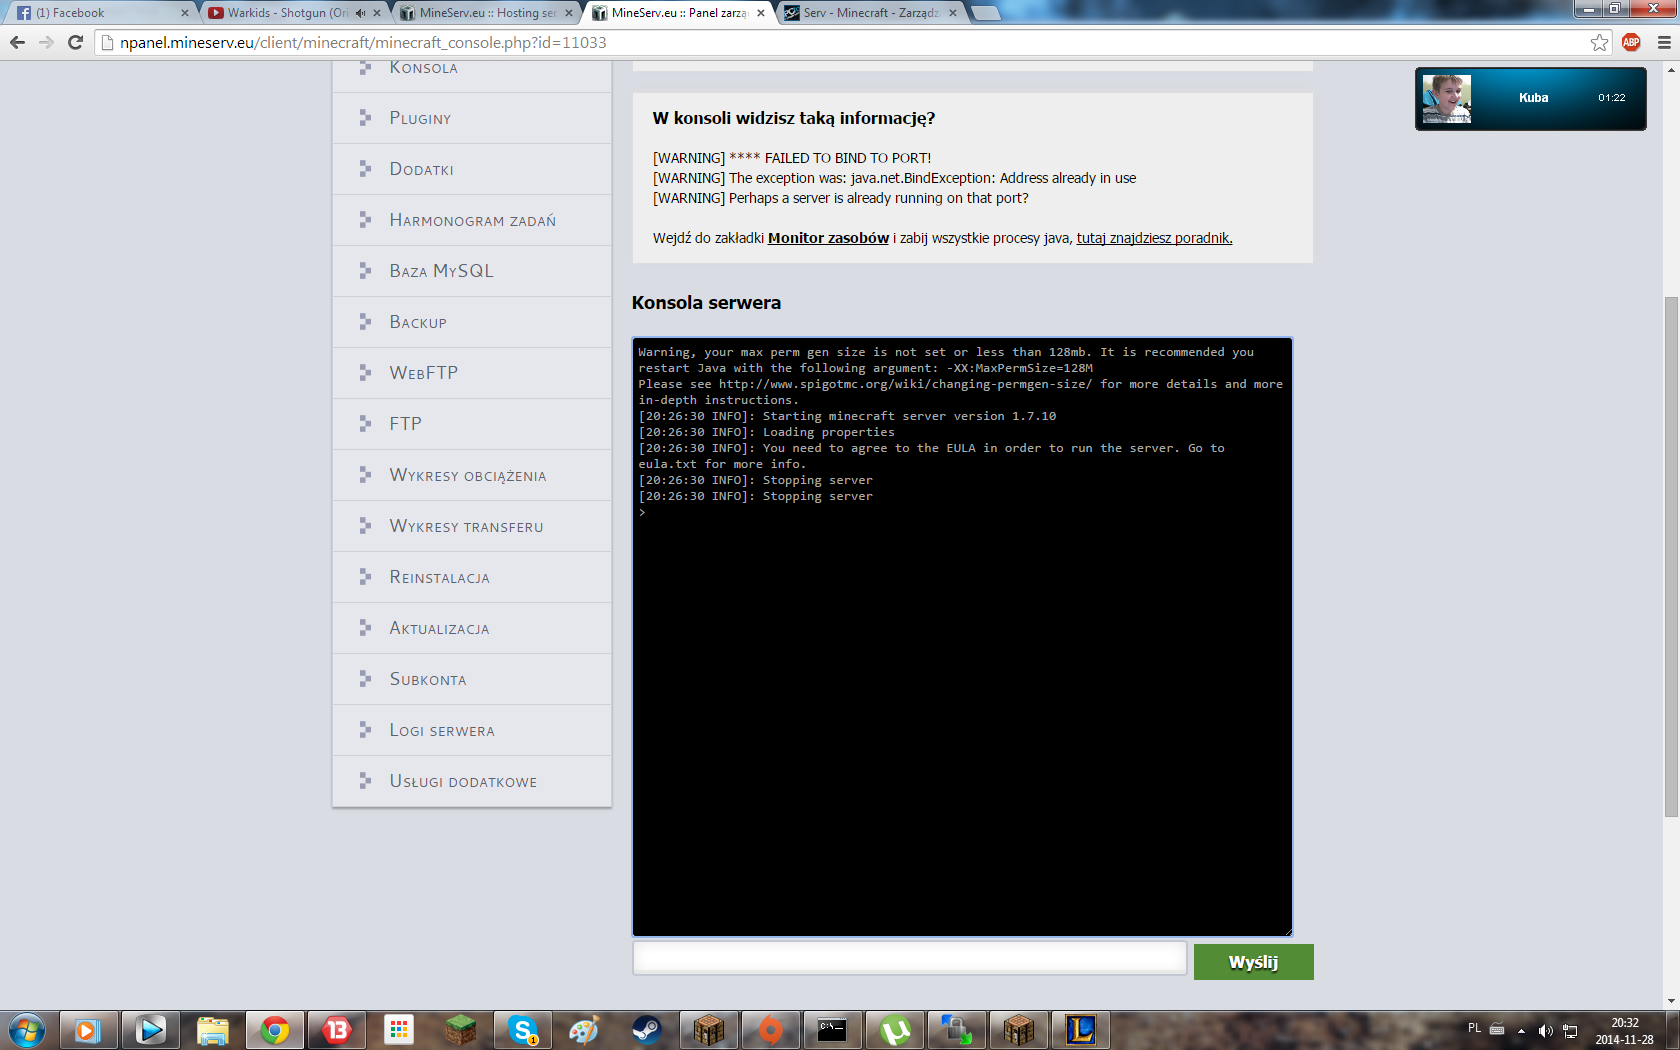Open the Aktualizacja sidebar entry
The width and height of the screenshot is (1680, 1050).
(x=472, y=628)
